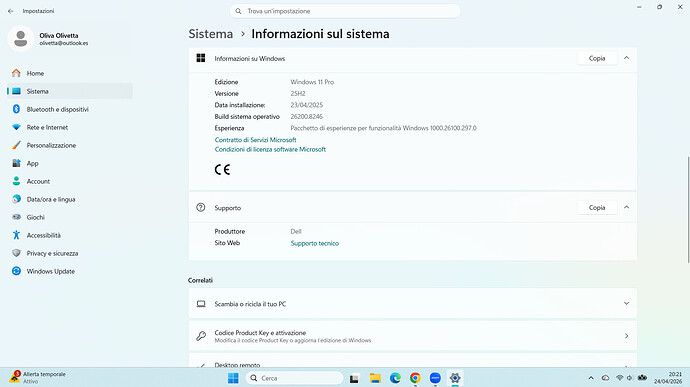Viewport: 690px width, 387px height.
Task: Open the App settings section
Action: [x=70, y=163]
